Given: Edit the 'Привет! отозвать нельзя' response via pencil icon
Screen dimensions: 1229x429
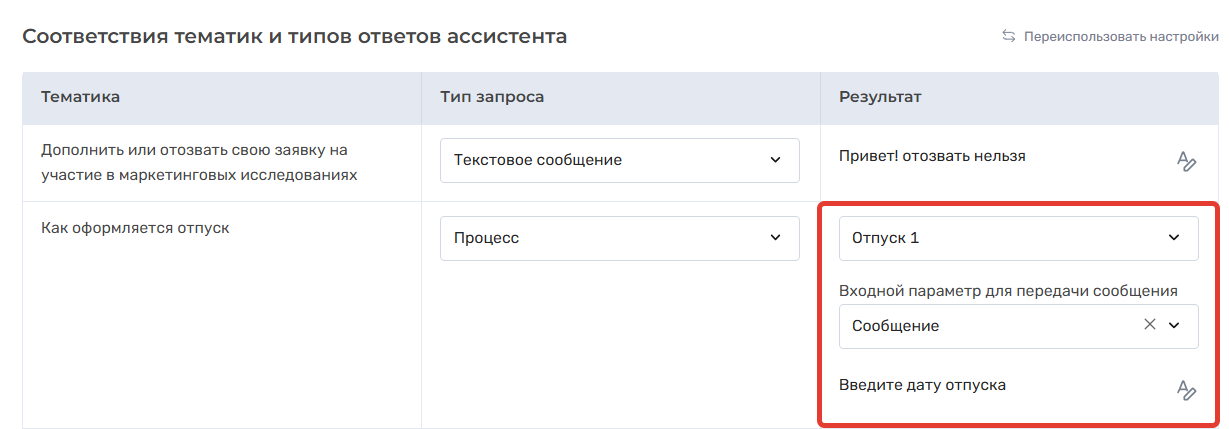Looking at the screenshot, I should click(x=1187, y=161).
